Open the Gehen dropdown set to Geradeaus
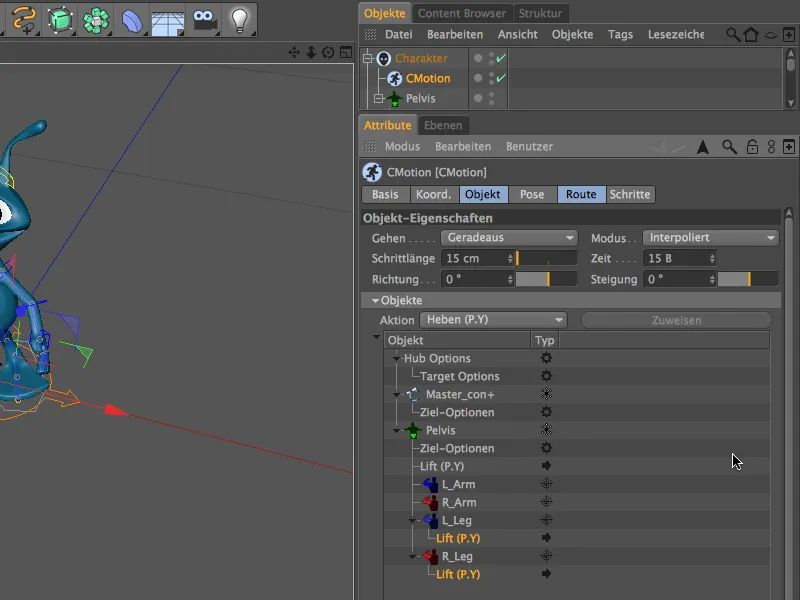The width and height of the screenshot is (800, 600). pyautogui.click(x=509, y=238)
